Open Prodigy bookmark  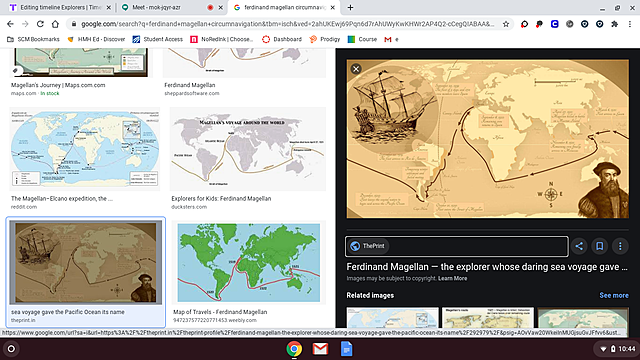tap(324, 39)
